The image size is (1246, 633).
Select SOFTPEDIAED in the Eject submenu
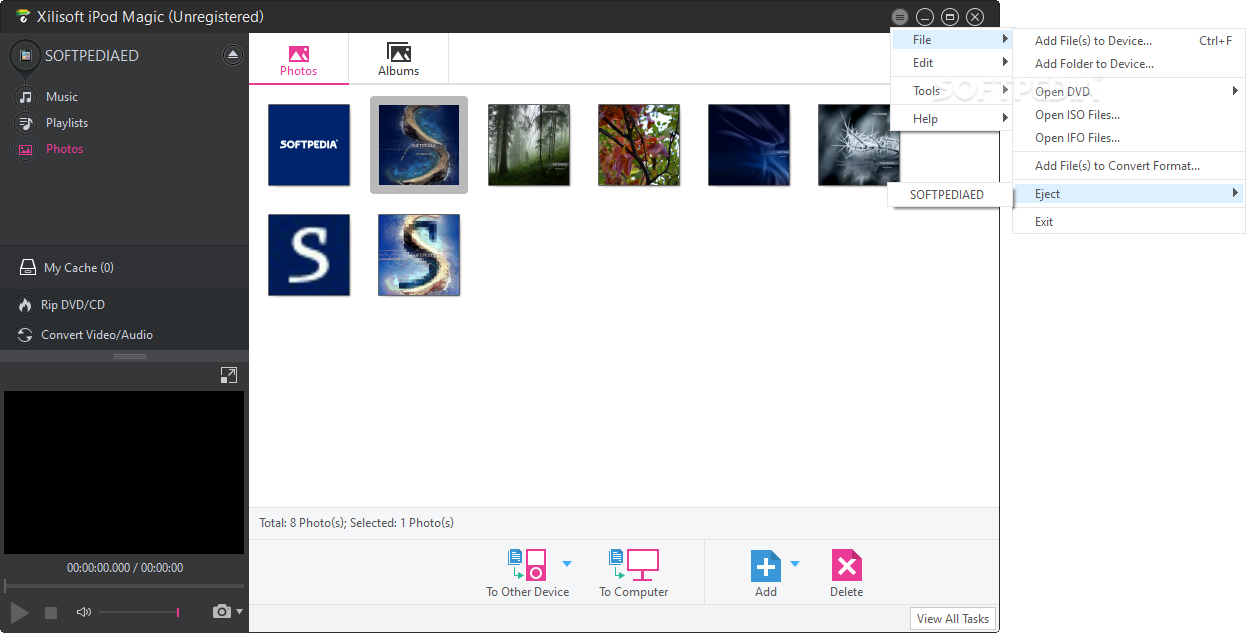(947, 195)
